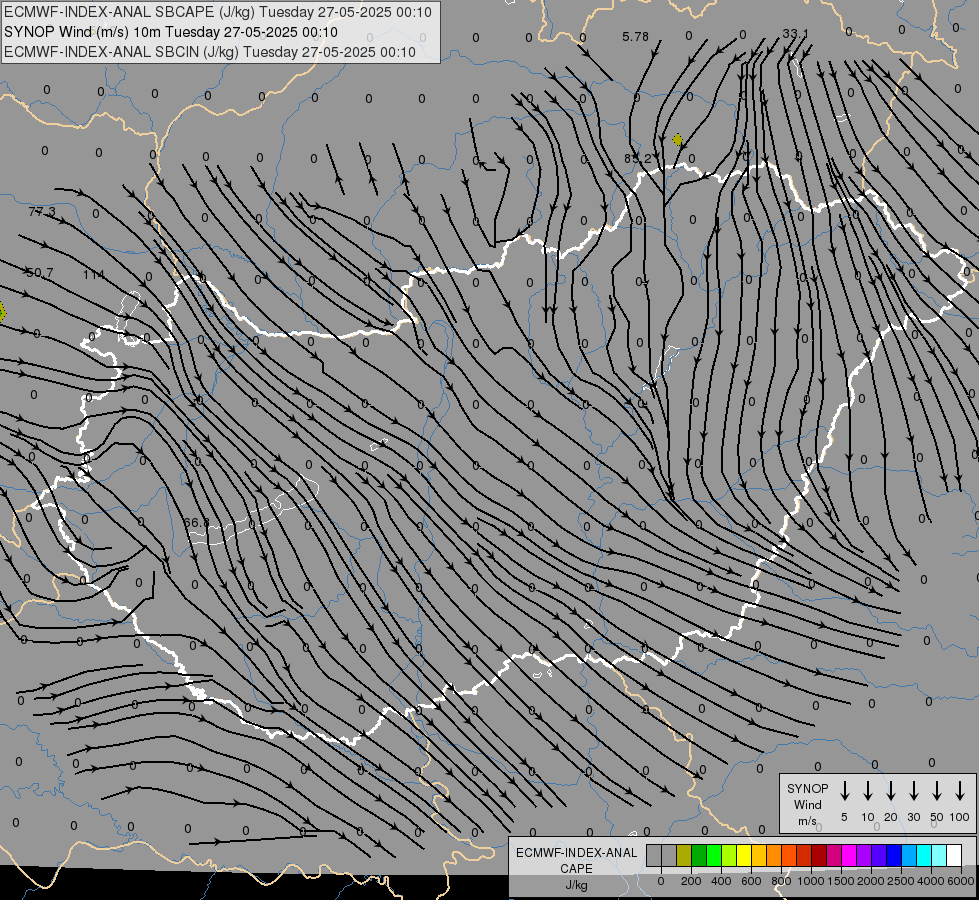Click the 114 value on map
Image resolution: width=979 pixels, height=900 pixels.
pyautogui.click(x=94, y=274)
